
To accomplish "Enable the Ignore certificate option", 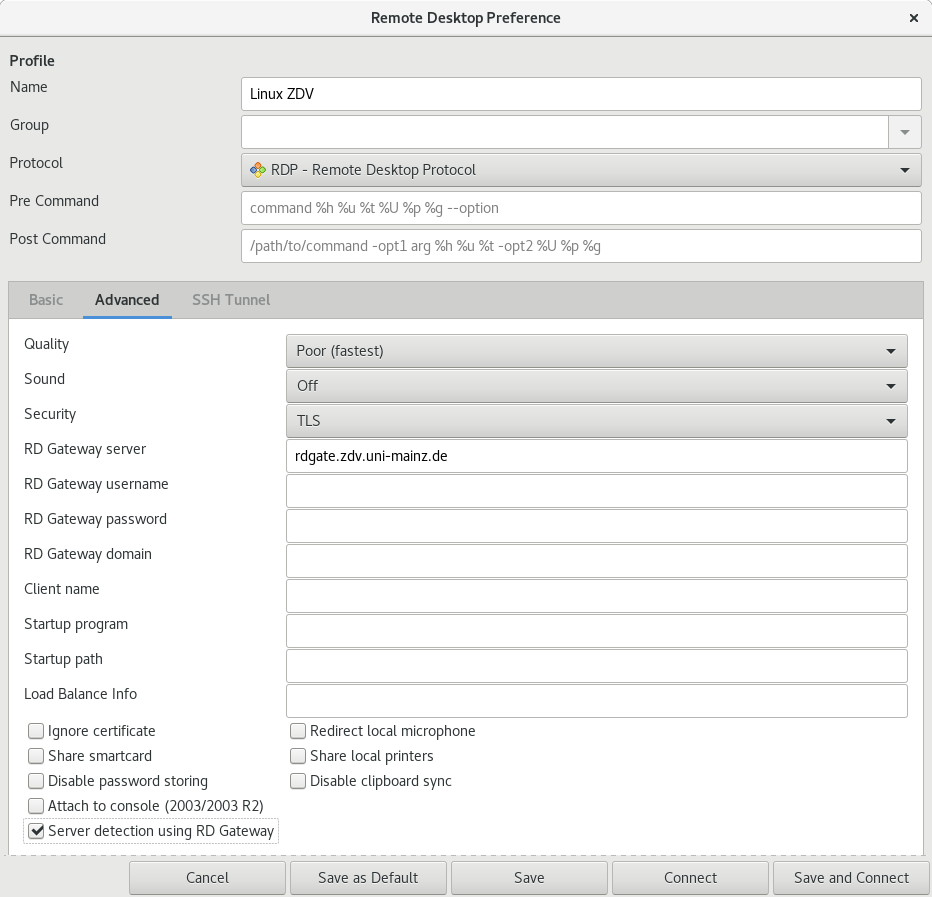I will (x=36, y=731).
